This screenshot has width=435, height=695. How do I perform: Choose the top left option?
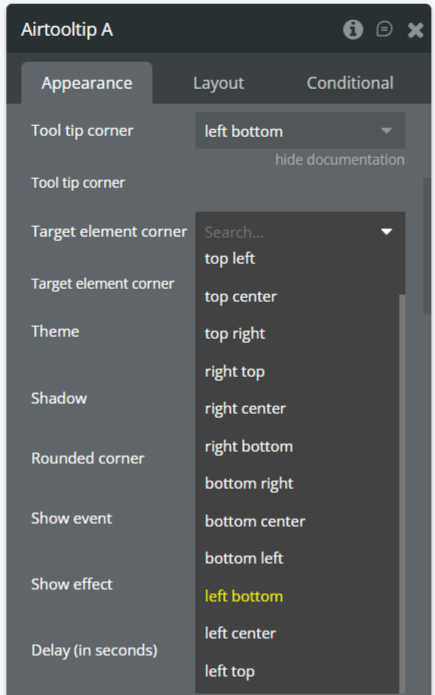click(230, 258)
